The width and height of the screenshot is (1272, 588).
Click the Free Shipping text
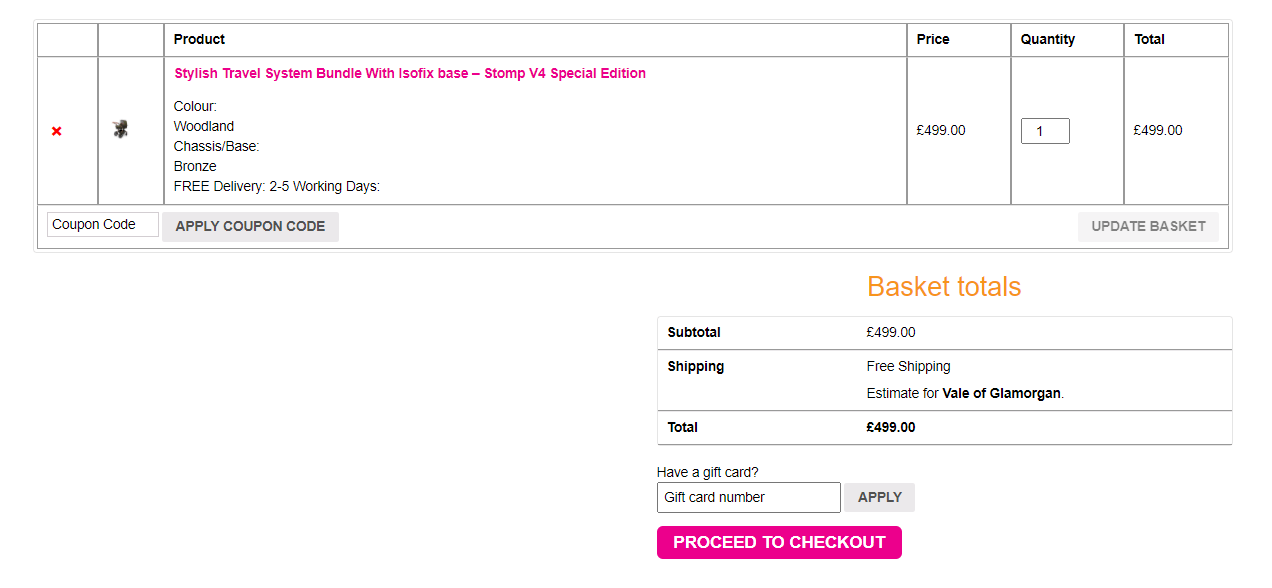click(908, 366)
